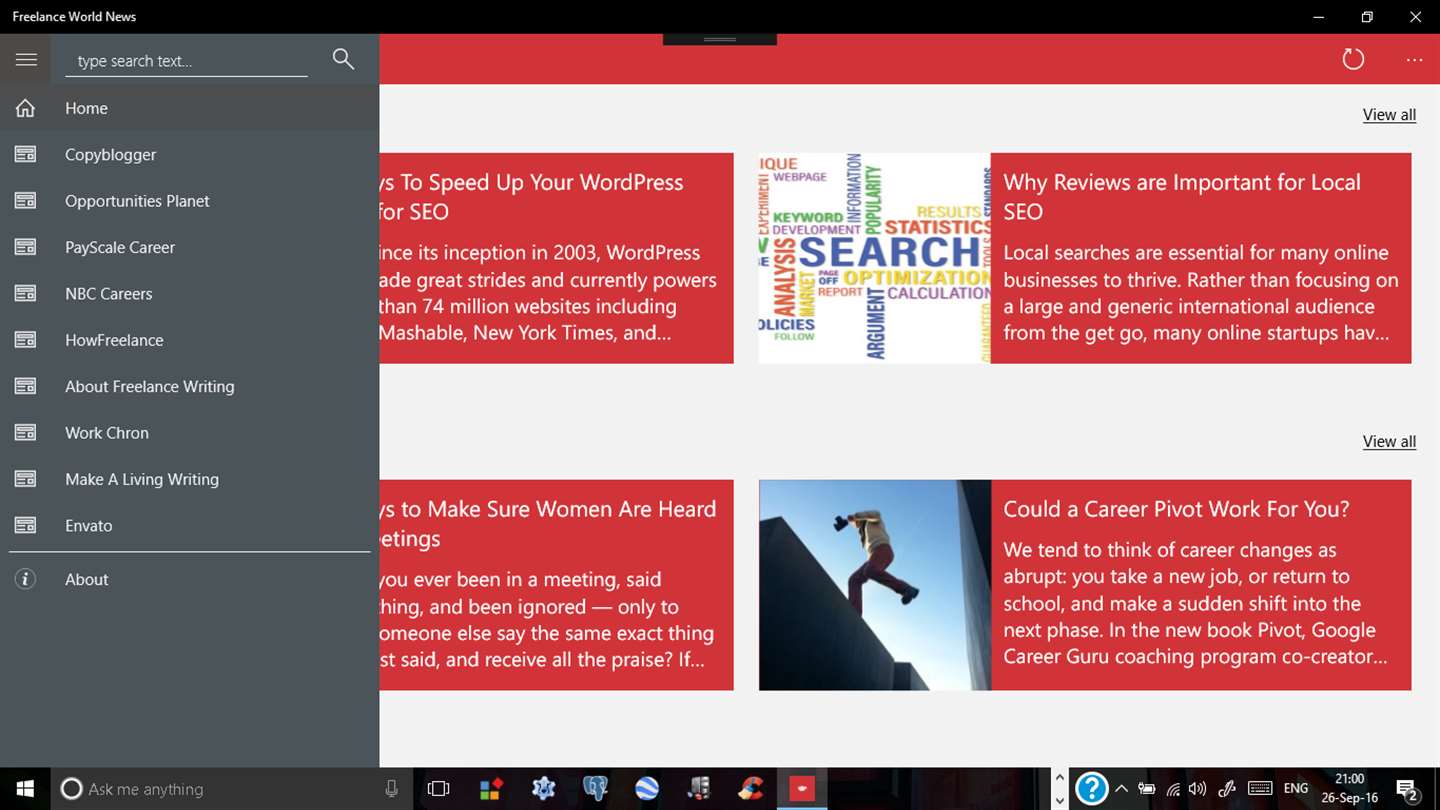Click the feed icon beside Envato
This screenshot has height=810, width=1440.
(x=25, y=525)
